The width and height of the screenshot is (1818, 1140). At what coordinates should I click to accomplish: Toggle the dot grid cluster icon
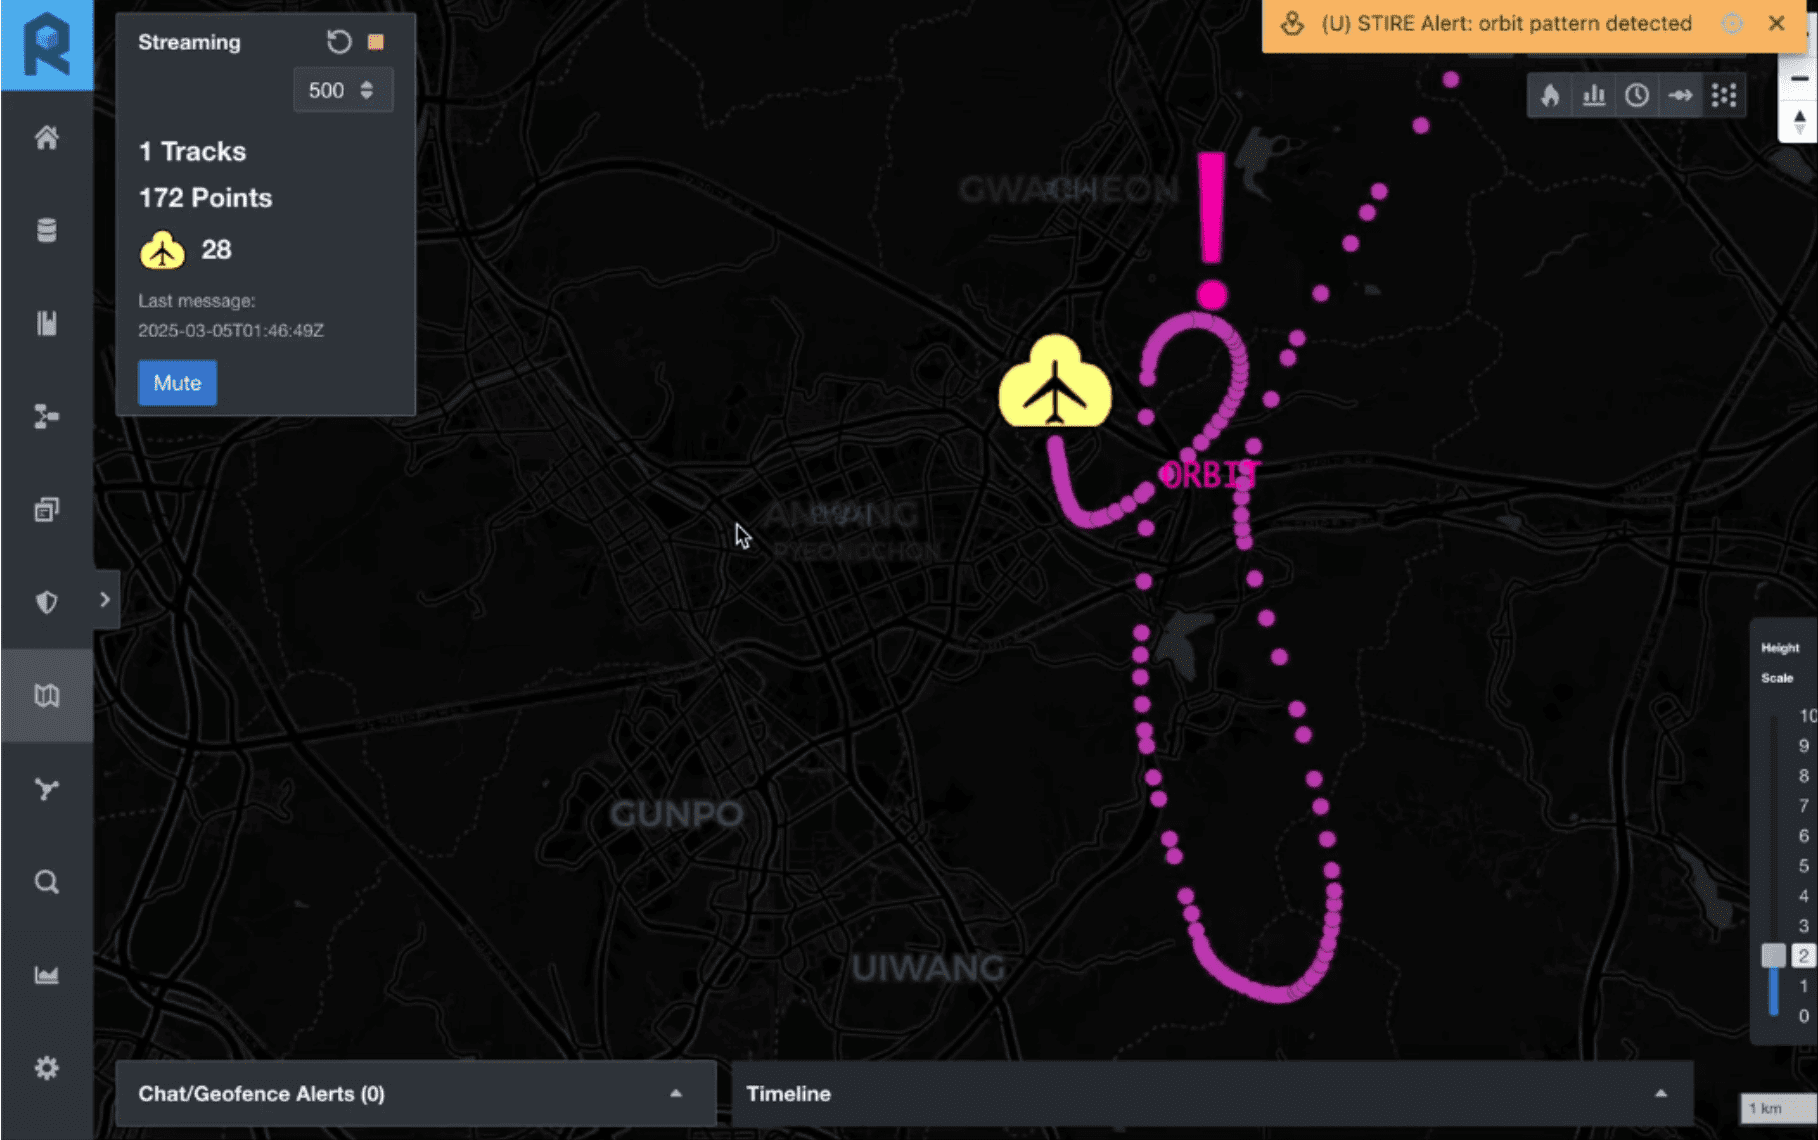[x=1724, y=96]
